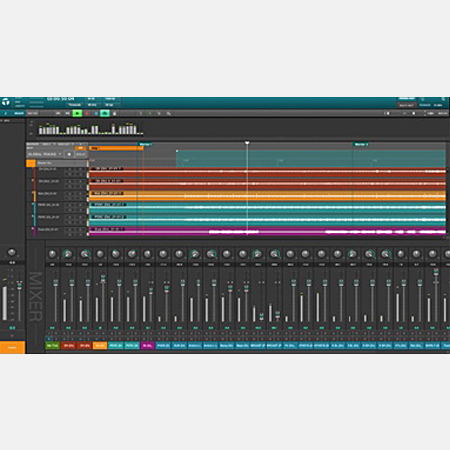Click the pan knob on the magenta mixer channel

(147, 254)
